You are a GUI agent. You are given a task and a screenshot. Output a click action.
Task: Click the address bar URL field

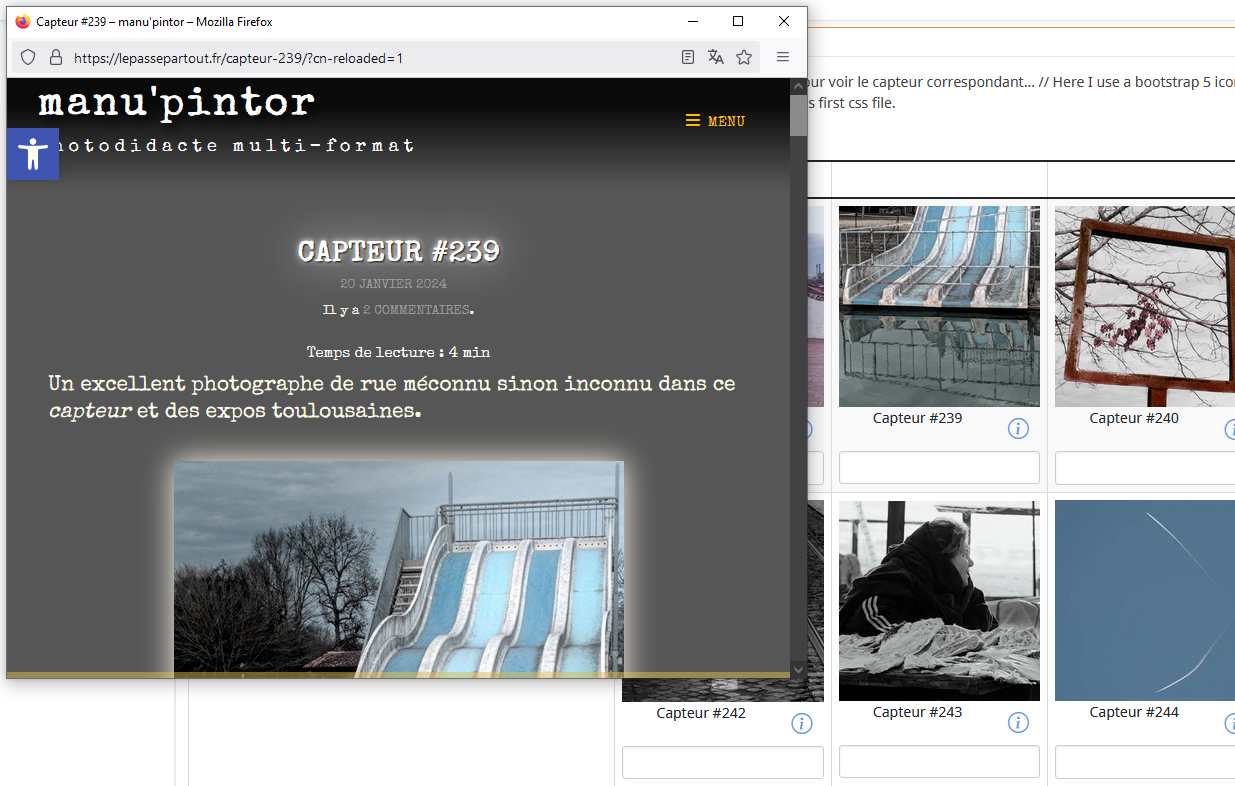[370, 58]
